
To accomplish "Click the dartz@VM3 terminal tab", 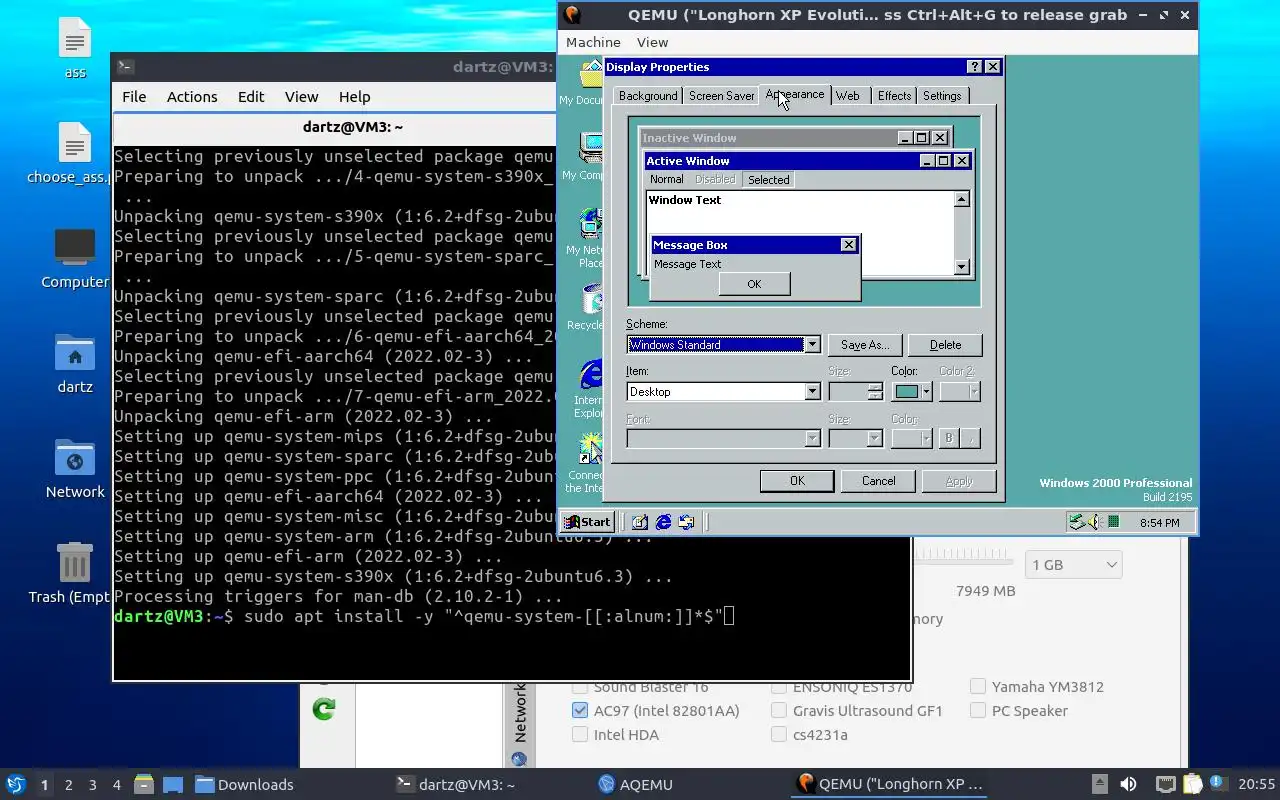I will click(353, 127).
